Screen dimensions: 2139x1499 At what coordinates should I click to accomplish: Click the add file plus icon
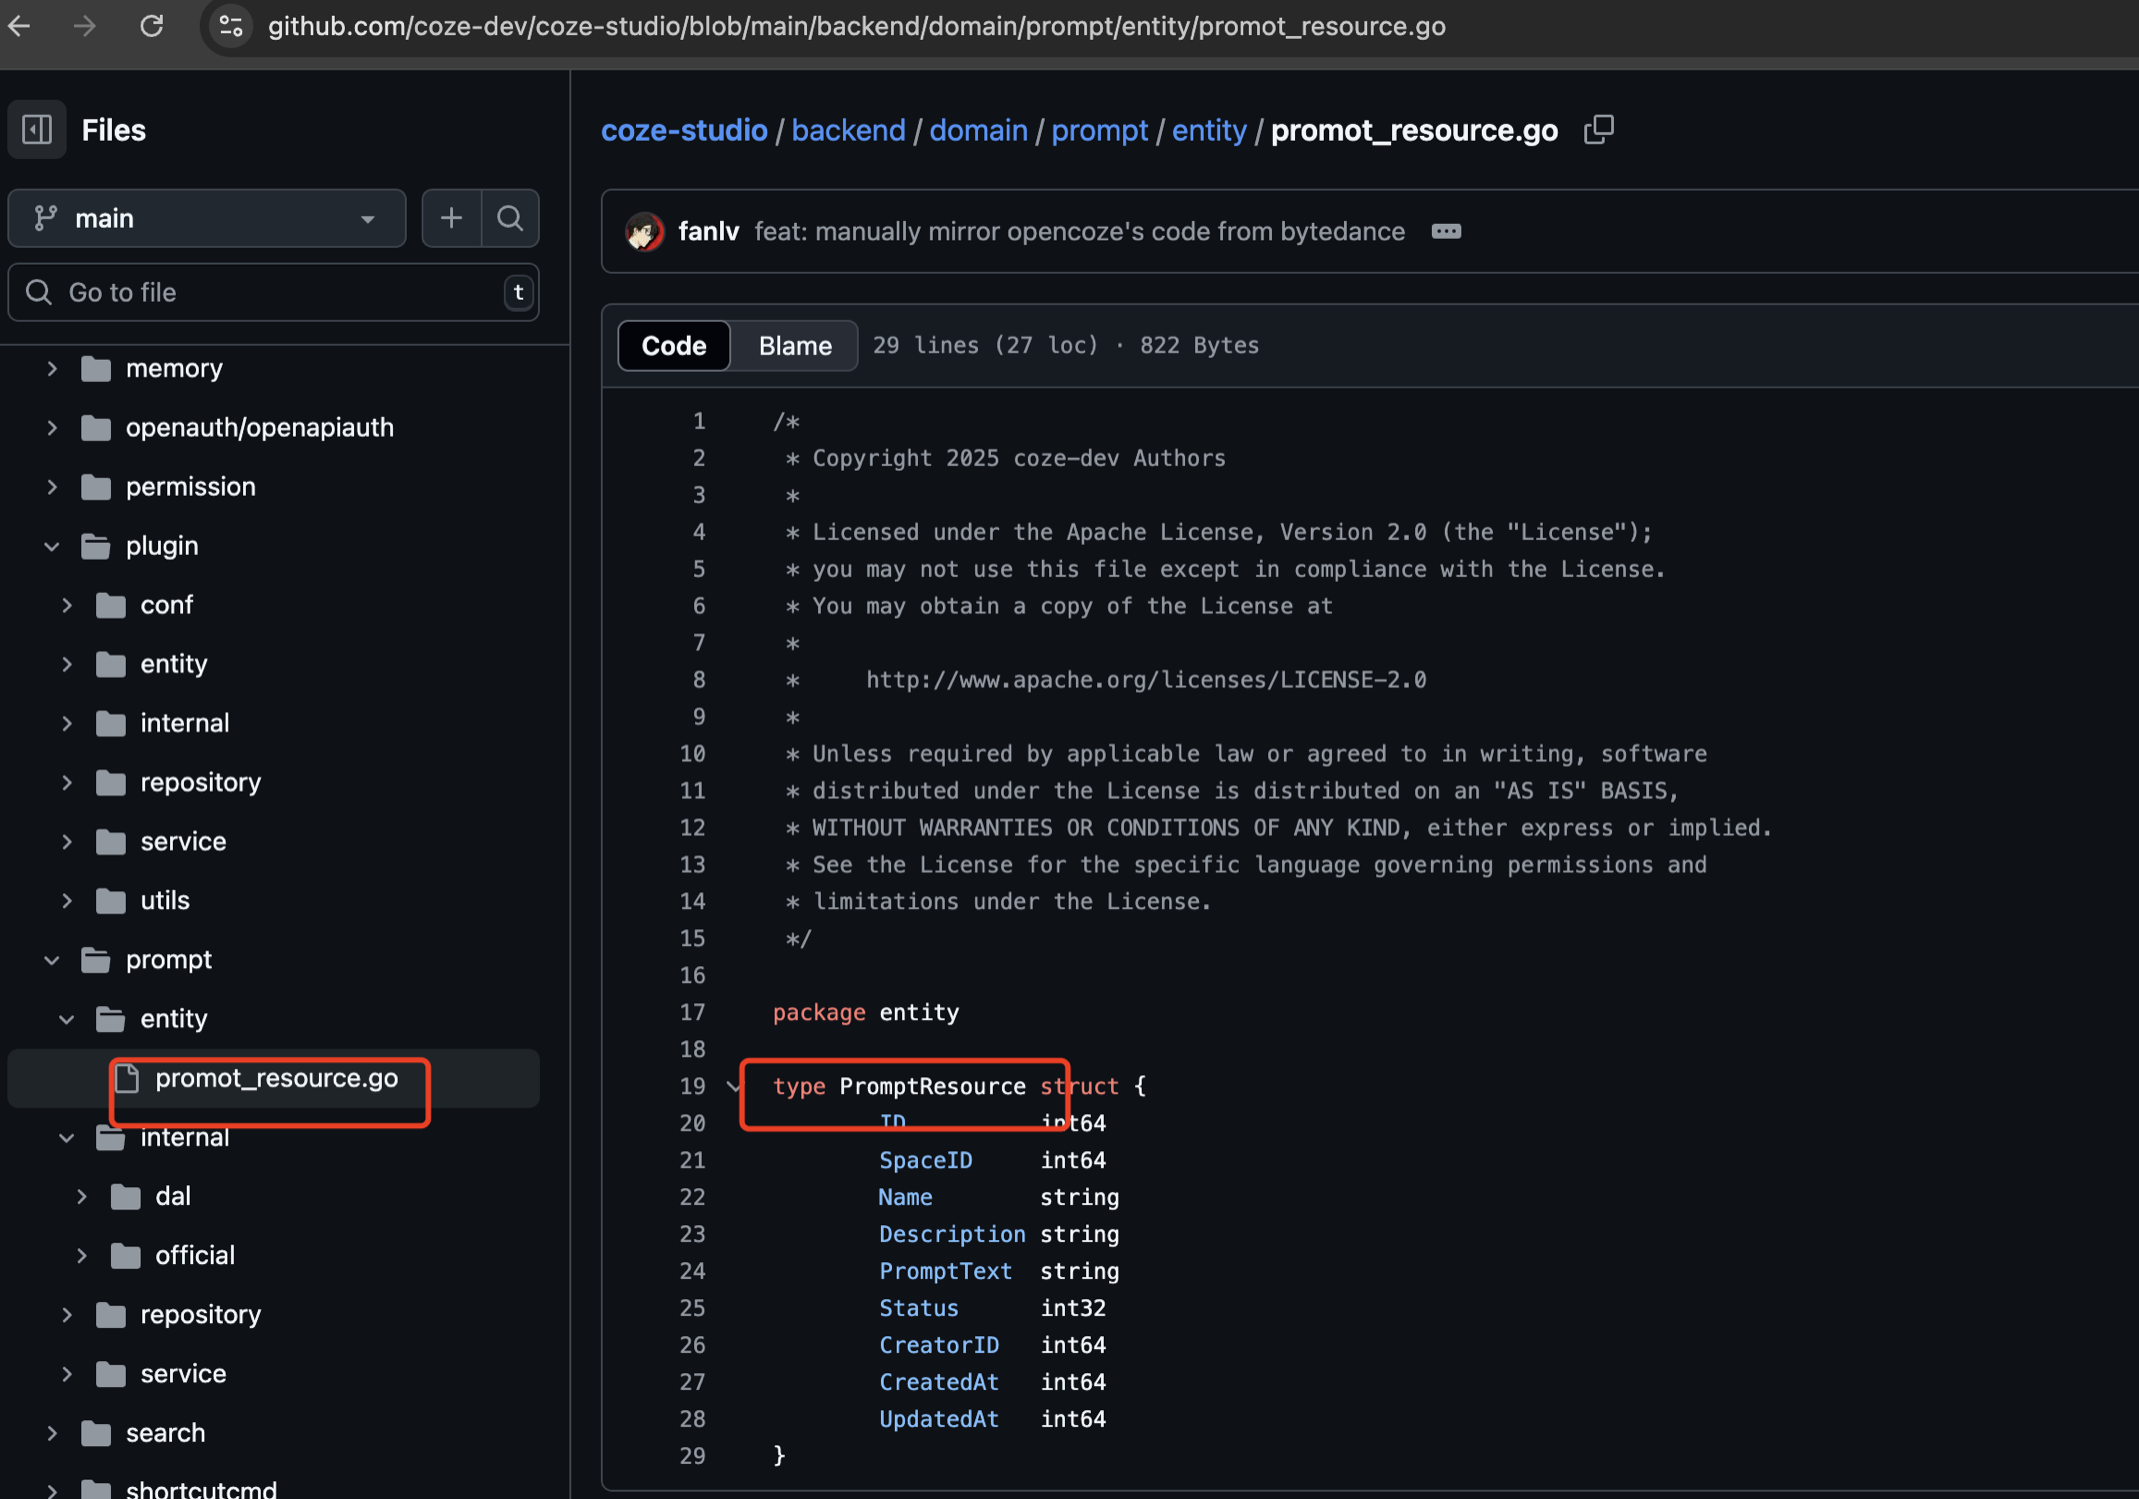click(x=451, y=218)
